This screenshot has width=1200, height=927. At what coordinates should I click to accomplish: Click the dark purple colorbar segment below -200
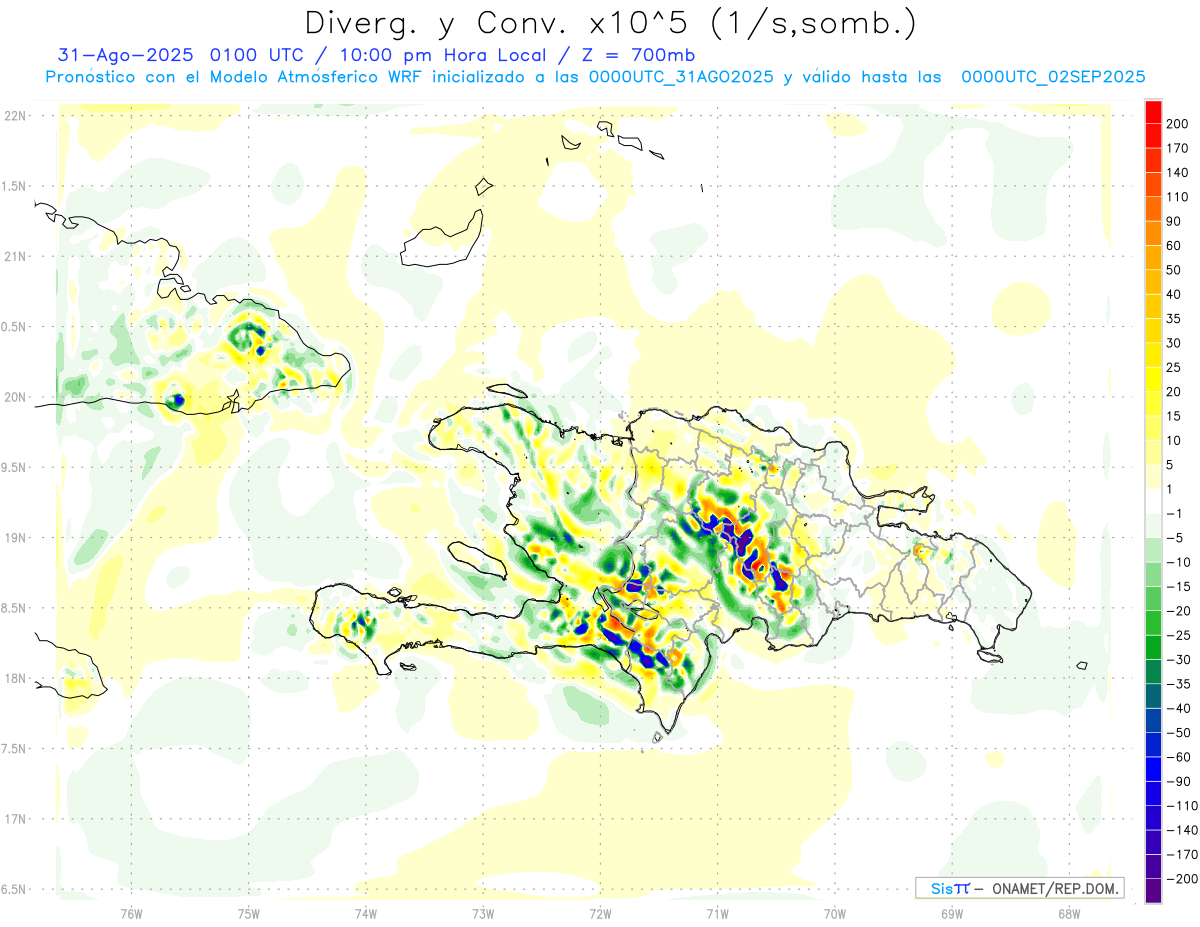point(1153,891)
